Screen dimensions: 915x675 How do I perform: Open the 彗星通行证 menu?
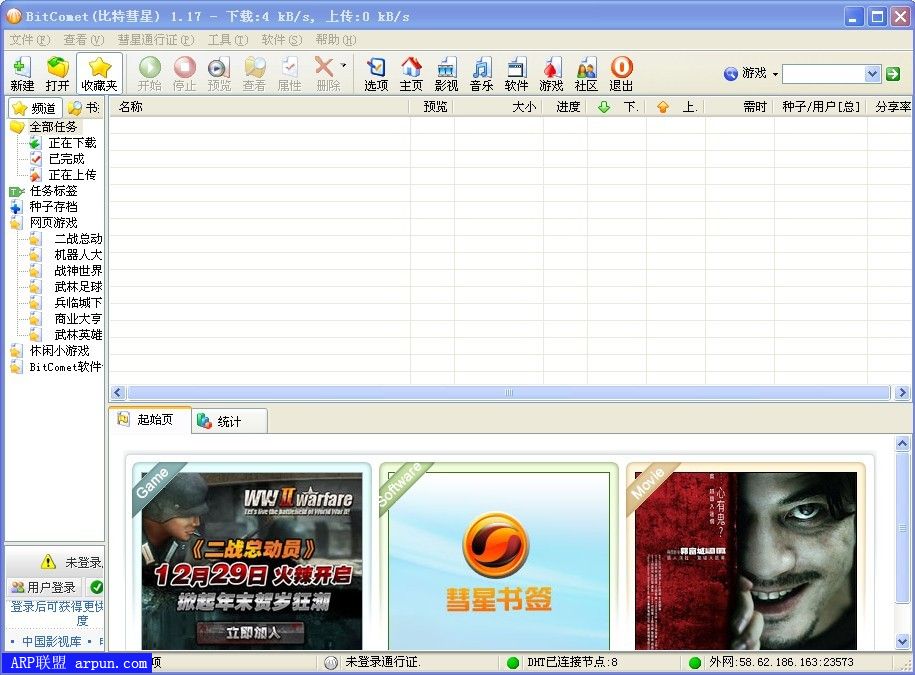(156, 40)
